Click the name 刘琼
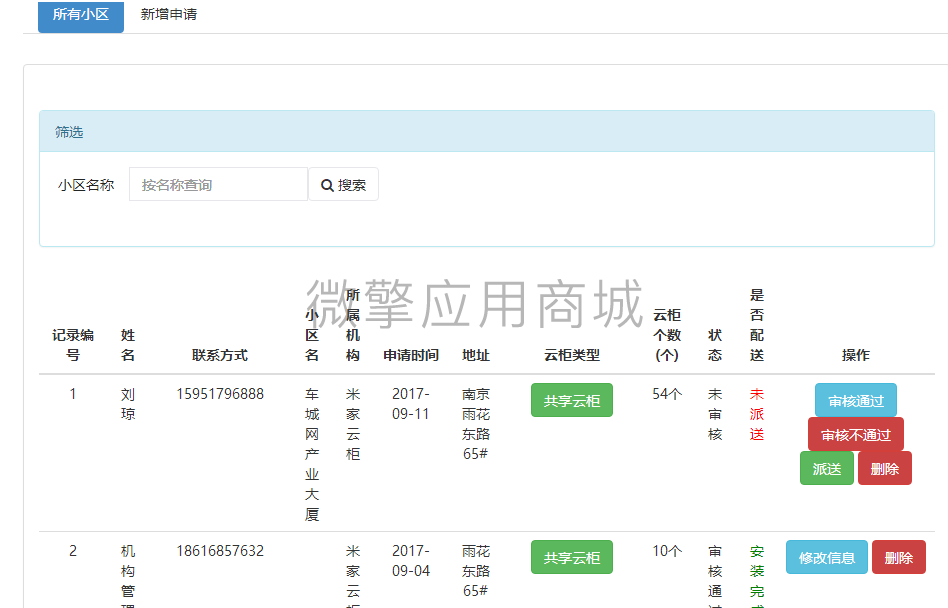 pyautogui.click(x=128, y=404)
